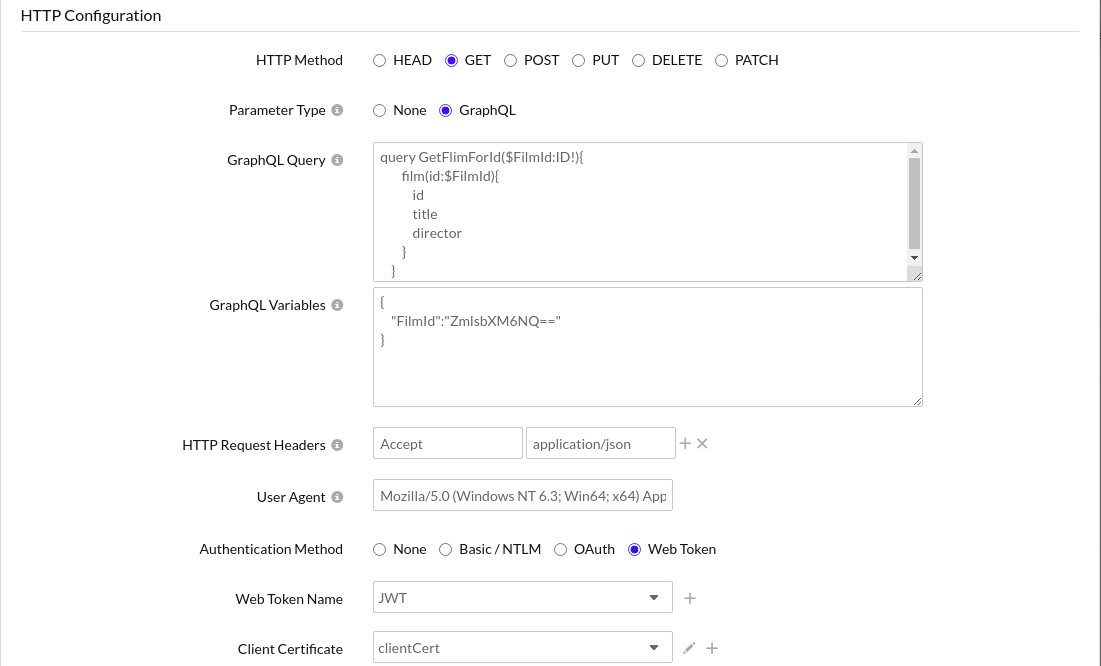Expand the Client Certificate dropdown
The width and height of the screenshot is (1101, 666).
[522, 648]
